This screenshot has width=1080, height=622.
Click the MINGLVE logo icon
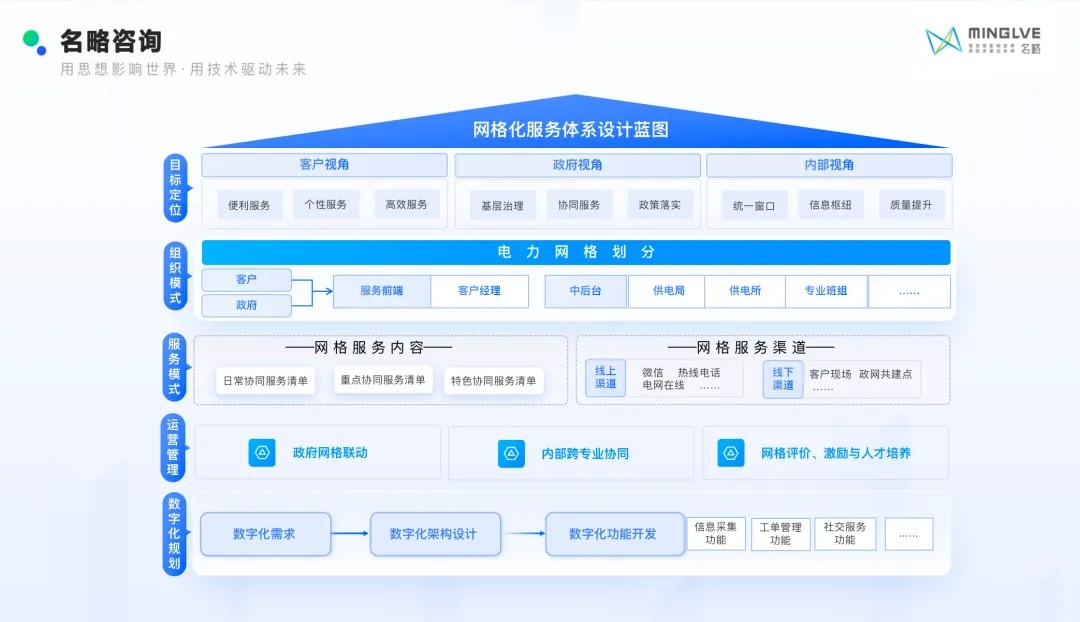pyautogui.click(x=943, y=41)
